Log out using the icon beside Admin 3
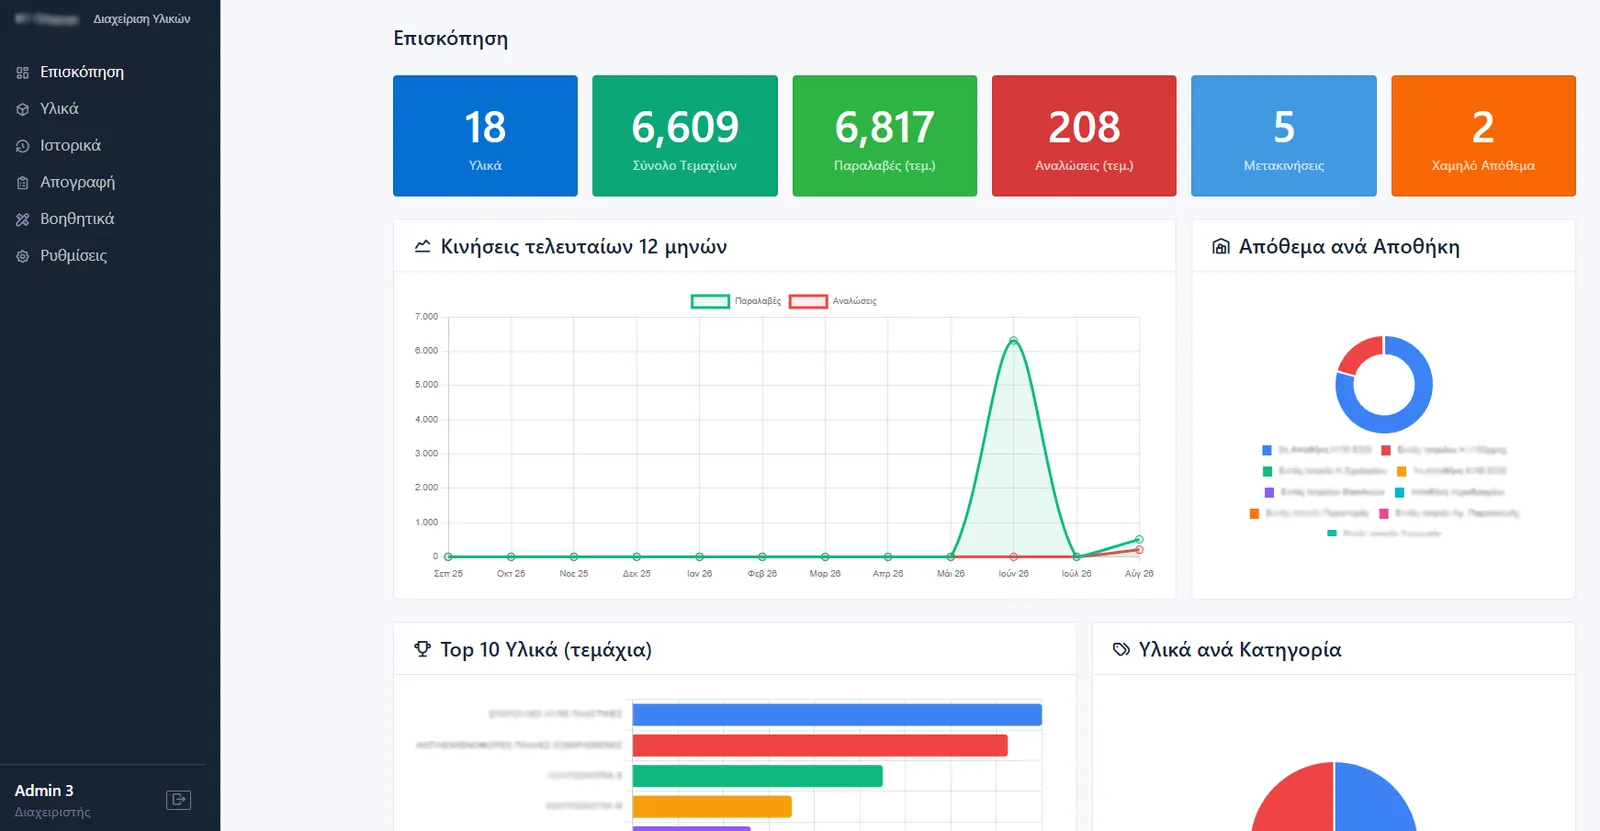Viewport: 1600px width, 831px height. click(178, 799)
